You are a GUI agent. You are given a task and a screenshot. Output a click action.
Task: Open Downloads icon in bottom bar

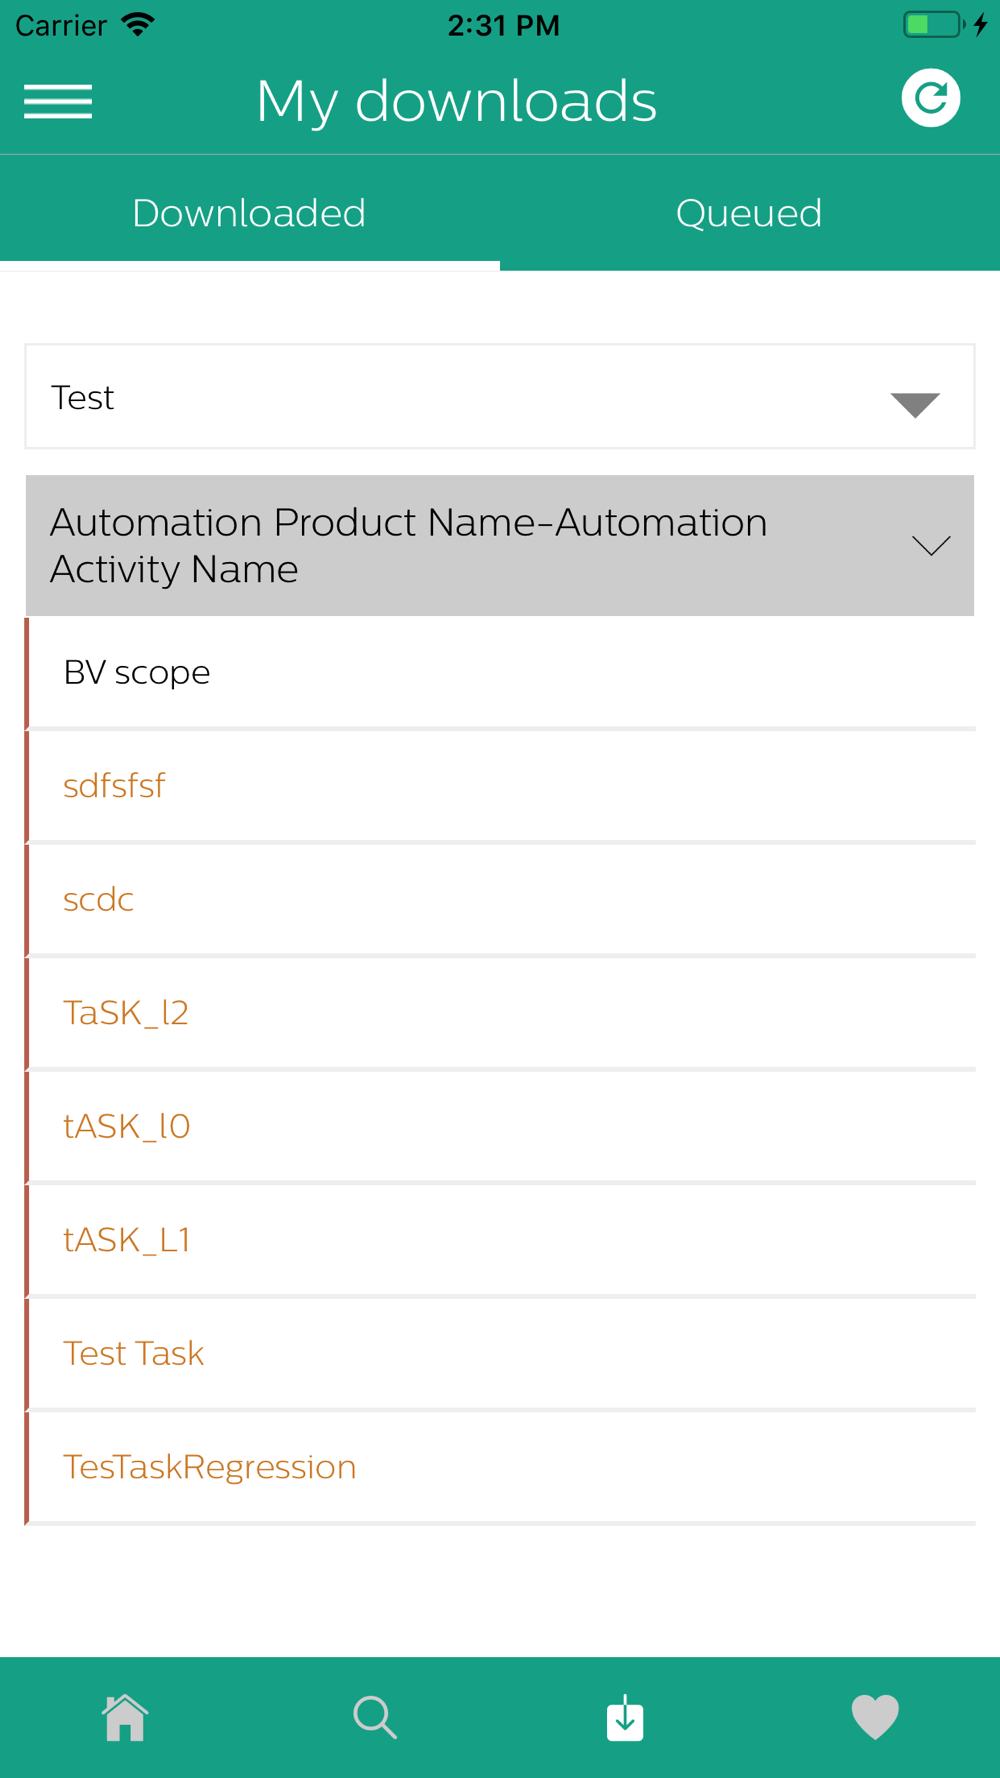pyautogui.click(x=625, y=1717)
